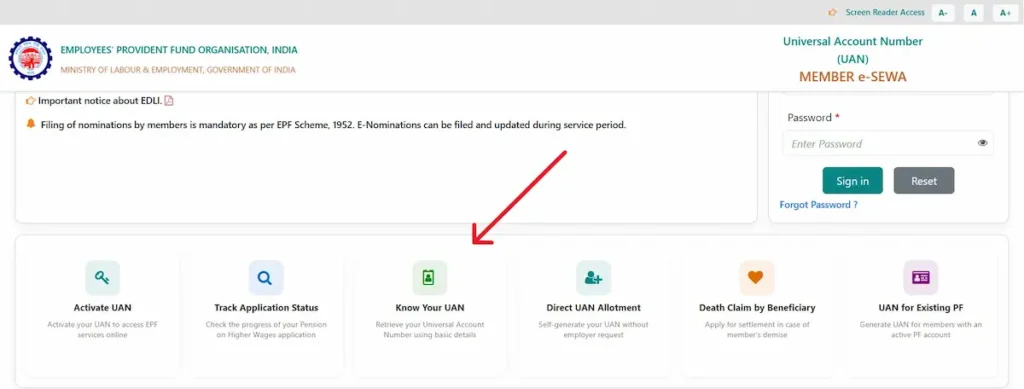Open the EDLI notice PDF icon
1024x389 pixels.
(x=168, y=101)
